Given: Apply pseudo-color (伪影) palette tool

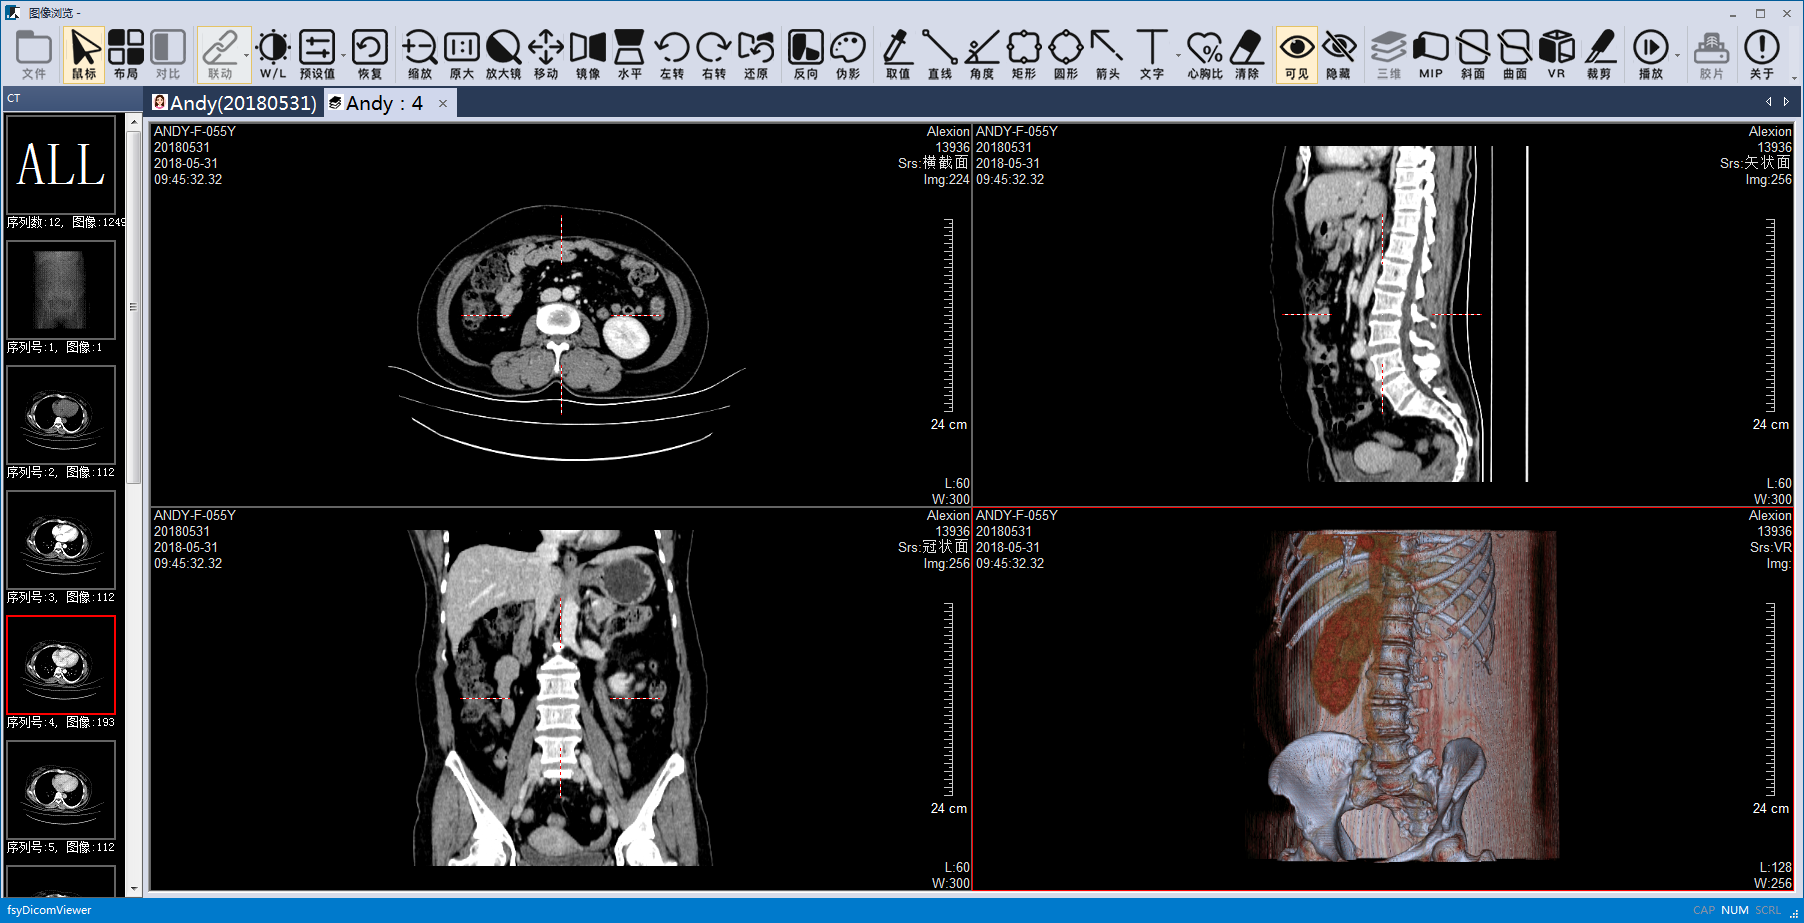Looking at the screenshot, I should 847,54.
